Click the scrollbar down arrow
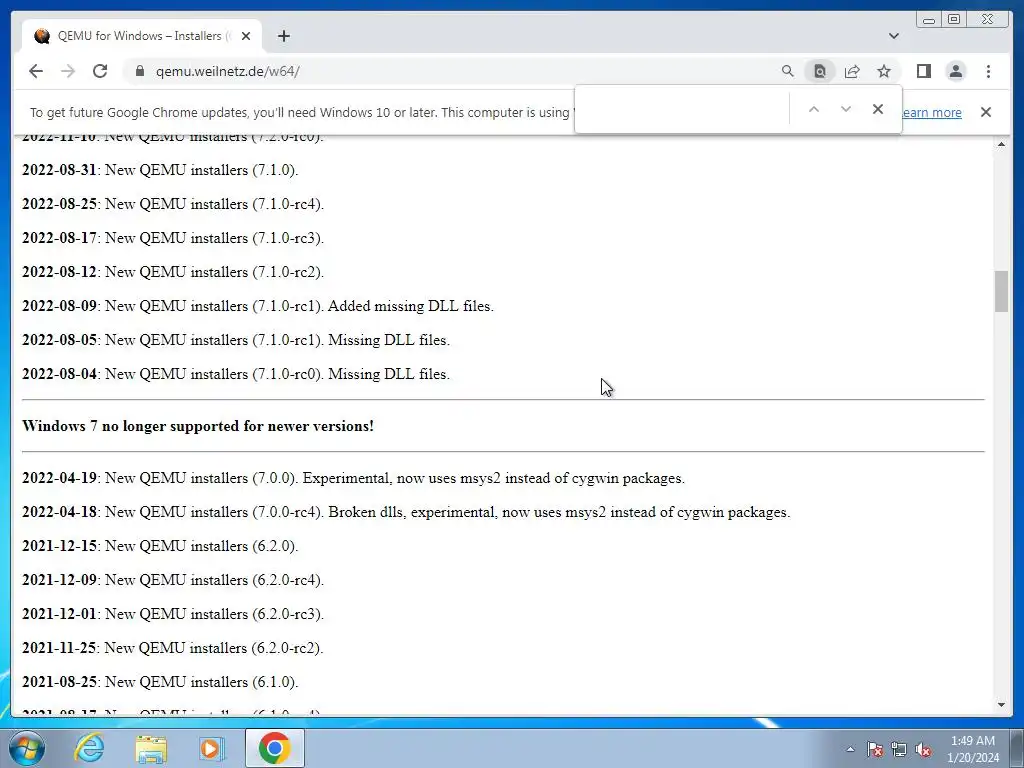The width and height of the screenshot is (1024, 768). [1001, 705]
